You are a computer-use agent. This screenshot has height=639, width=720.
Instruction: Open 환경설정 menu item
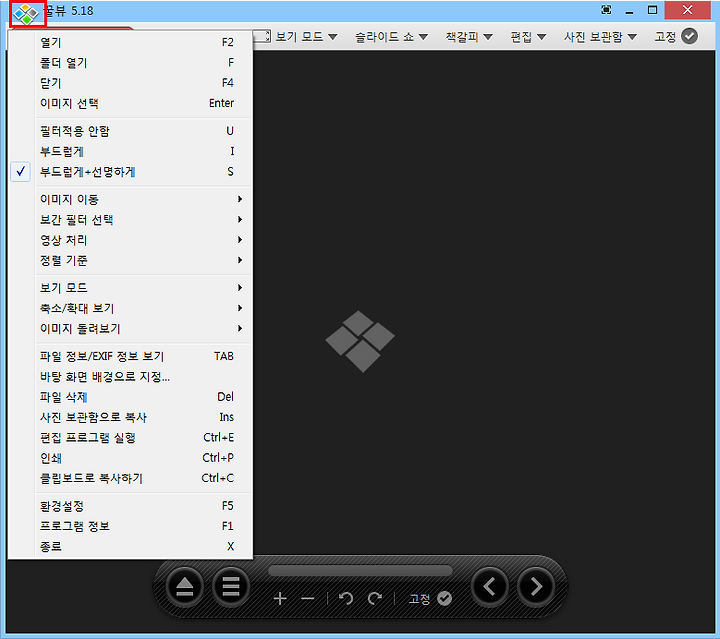(130, 506)
